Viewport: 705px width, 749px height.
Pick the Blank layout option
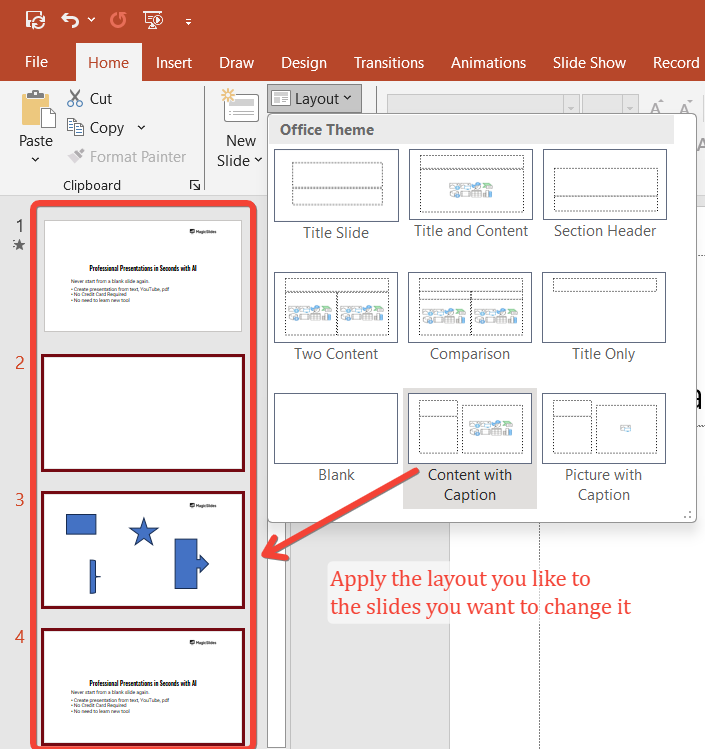point(336,429)
